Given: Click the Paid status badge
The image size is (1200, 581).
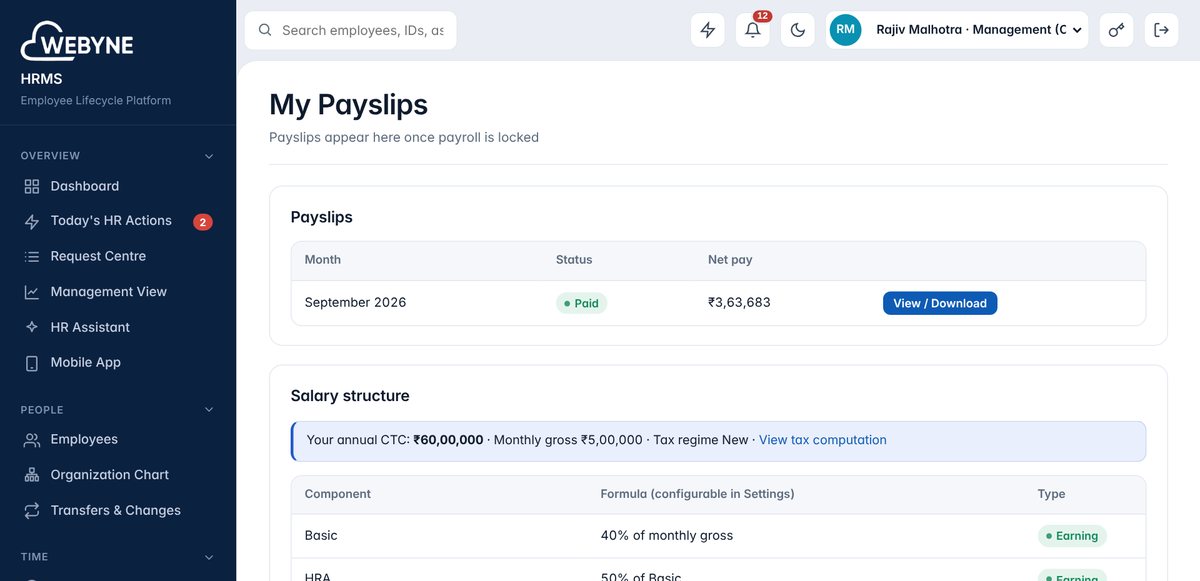Looking at the screenshot, I should [581, 303].
